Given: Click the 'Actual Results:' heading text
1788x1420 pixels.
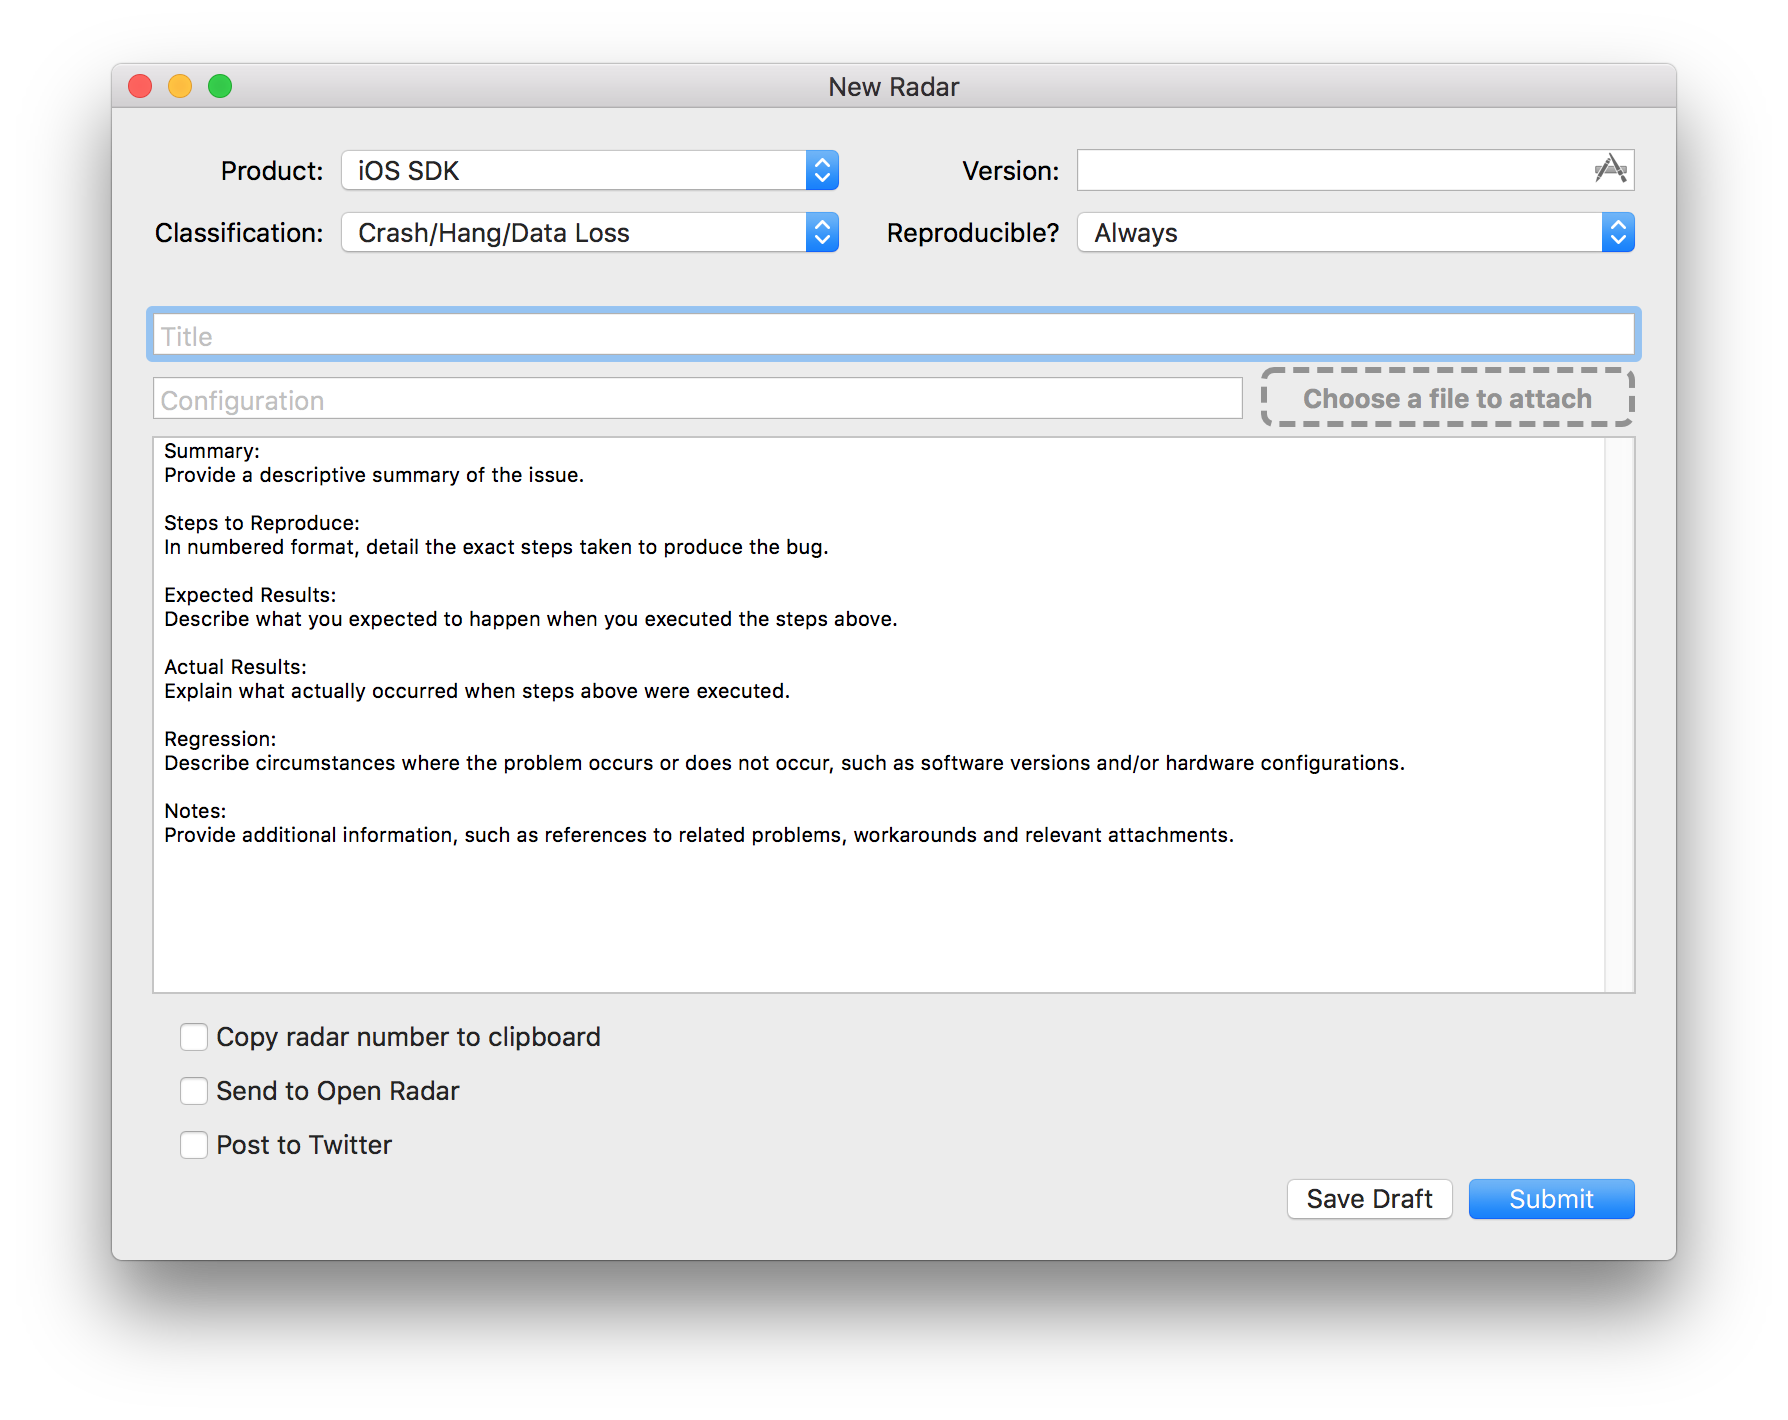Looking at the screenshot, I should (x=235, y=667).
